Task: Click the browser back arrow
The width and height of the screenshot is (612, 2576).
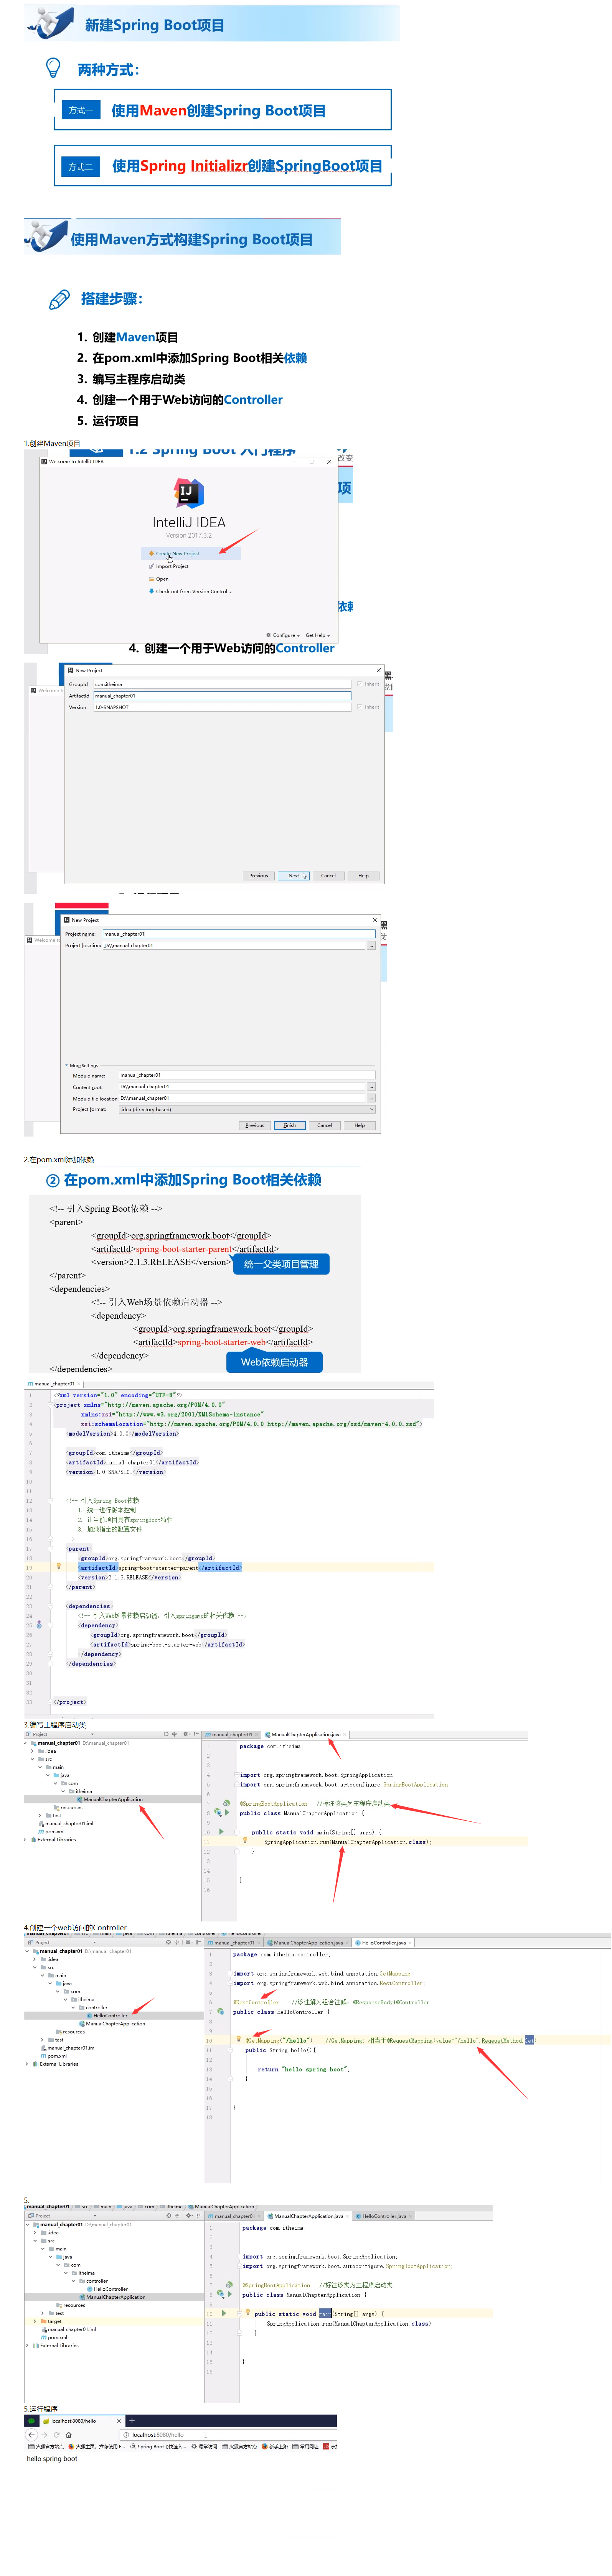Action: click(x=31, y=2435)
